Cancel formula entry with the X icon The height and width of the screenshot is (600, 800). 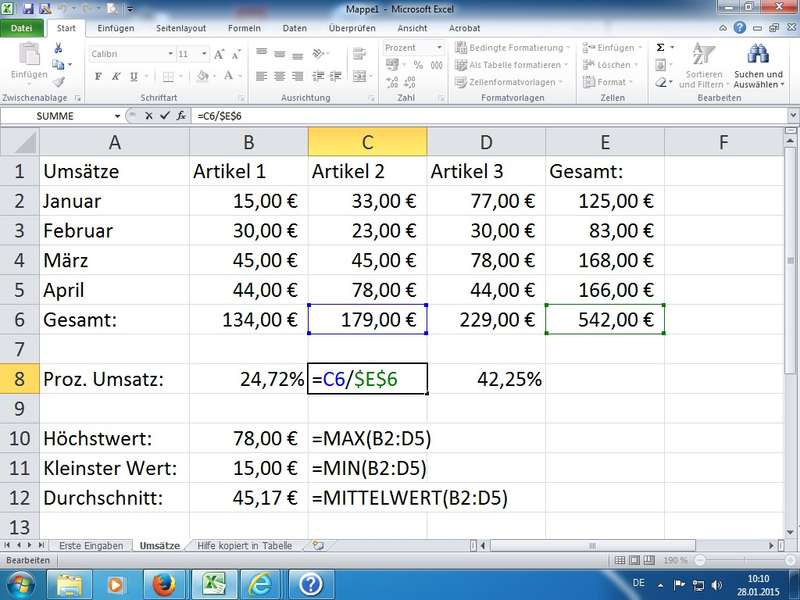point(148,116)
